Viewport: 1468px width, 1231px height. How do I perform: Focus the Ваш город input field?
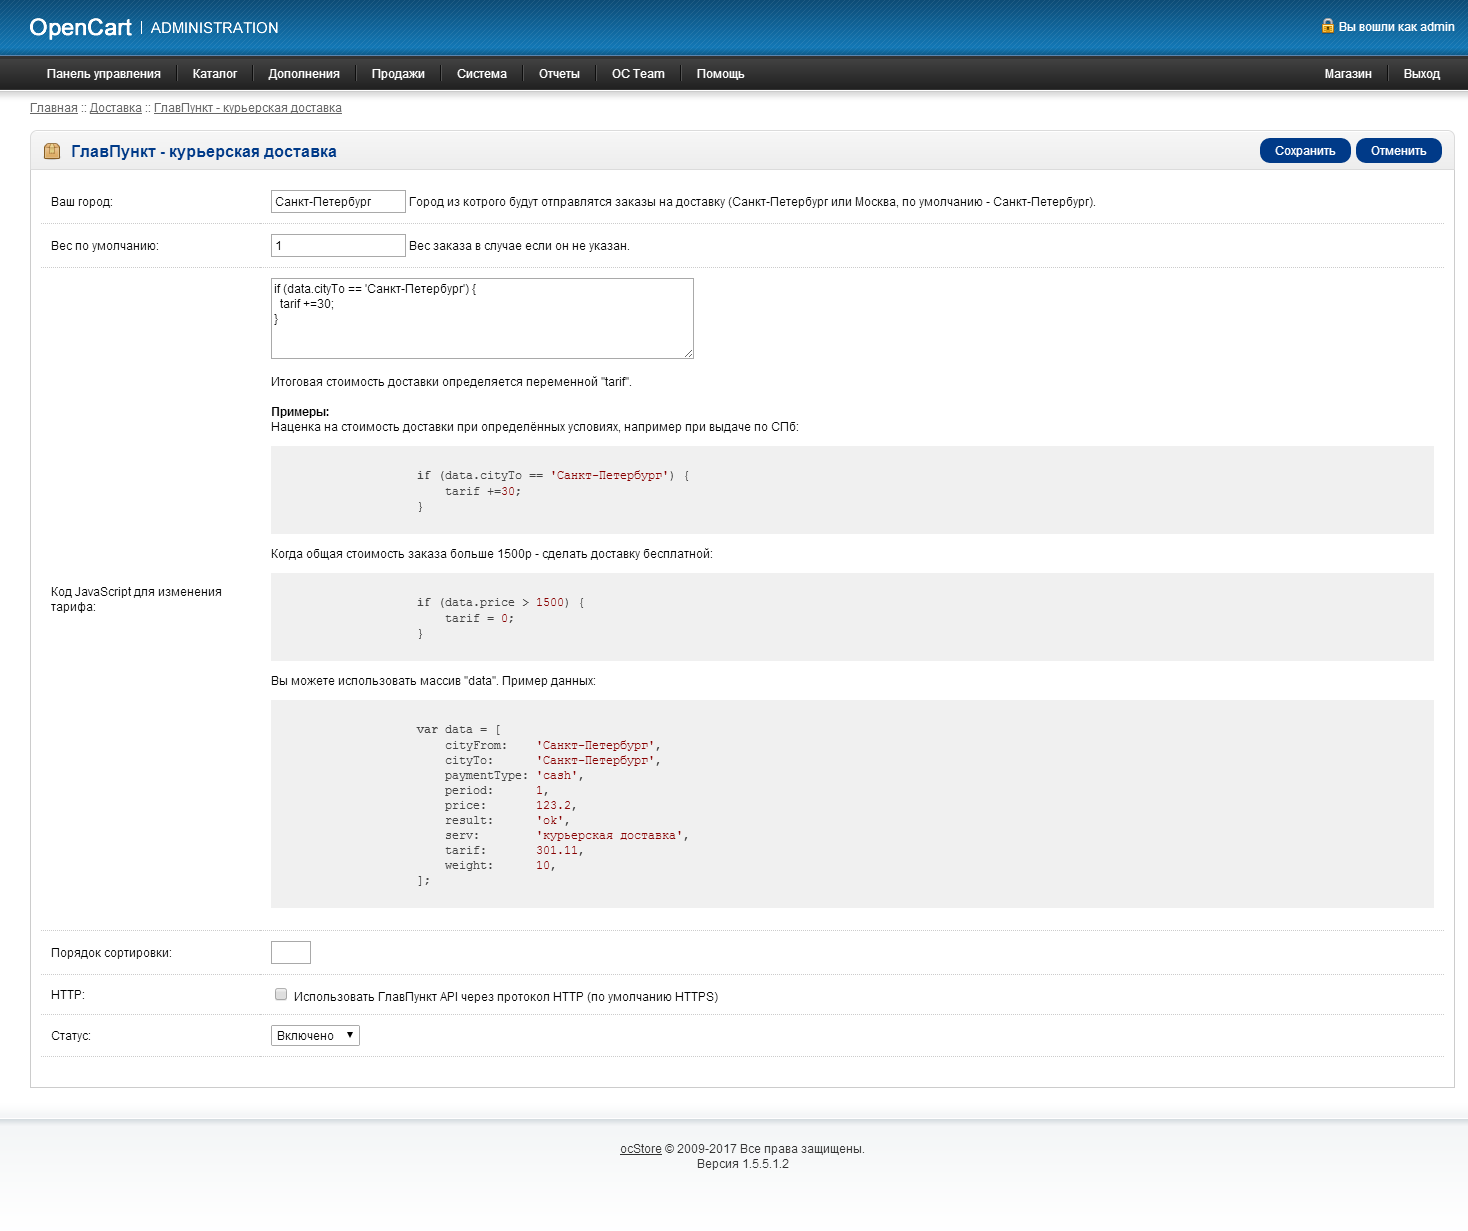[x=338, y=202]
